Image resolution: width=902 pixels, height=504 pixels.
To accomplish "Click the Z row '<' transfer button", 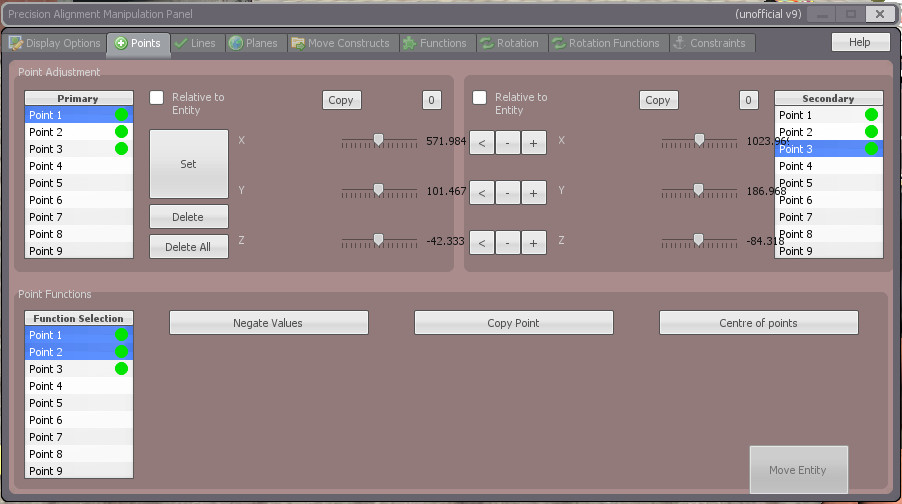I will 482,243.
